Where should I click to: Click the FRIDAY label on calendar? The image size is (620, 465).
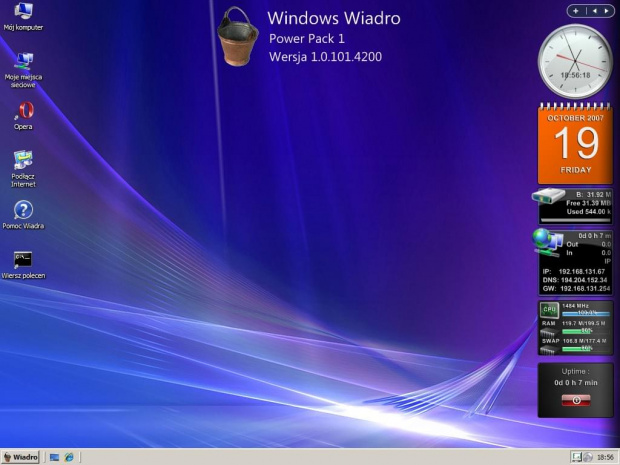tap(575, 170)
